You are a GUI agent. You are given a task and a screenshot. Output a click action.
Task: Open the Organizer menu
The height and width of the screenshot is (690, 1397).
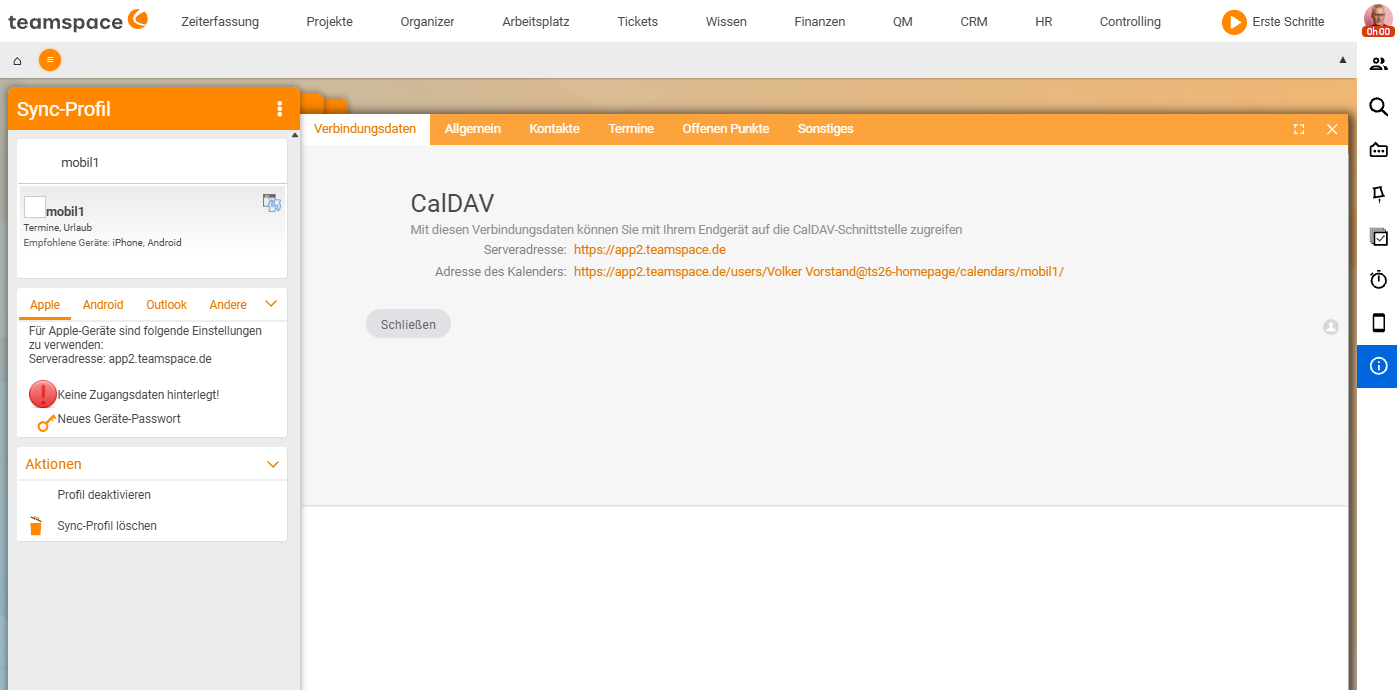pos(427,21)
